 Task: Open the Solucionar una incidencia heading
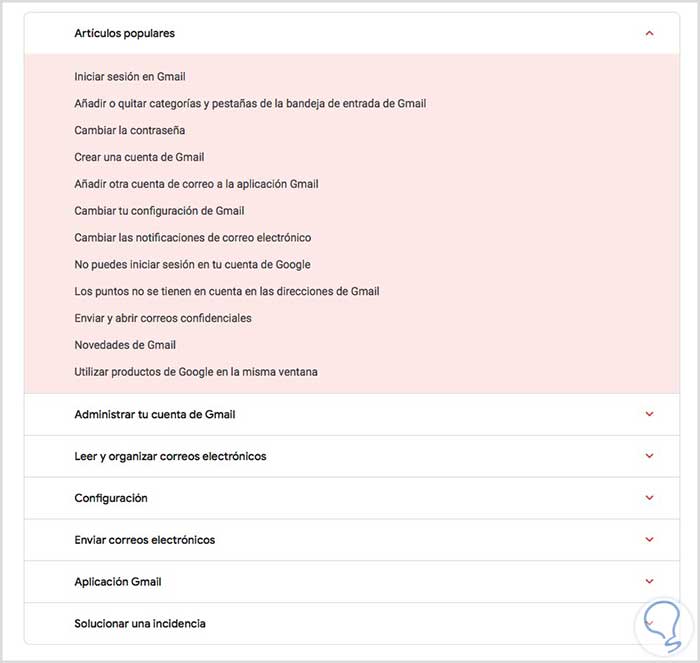[140, 623]
